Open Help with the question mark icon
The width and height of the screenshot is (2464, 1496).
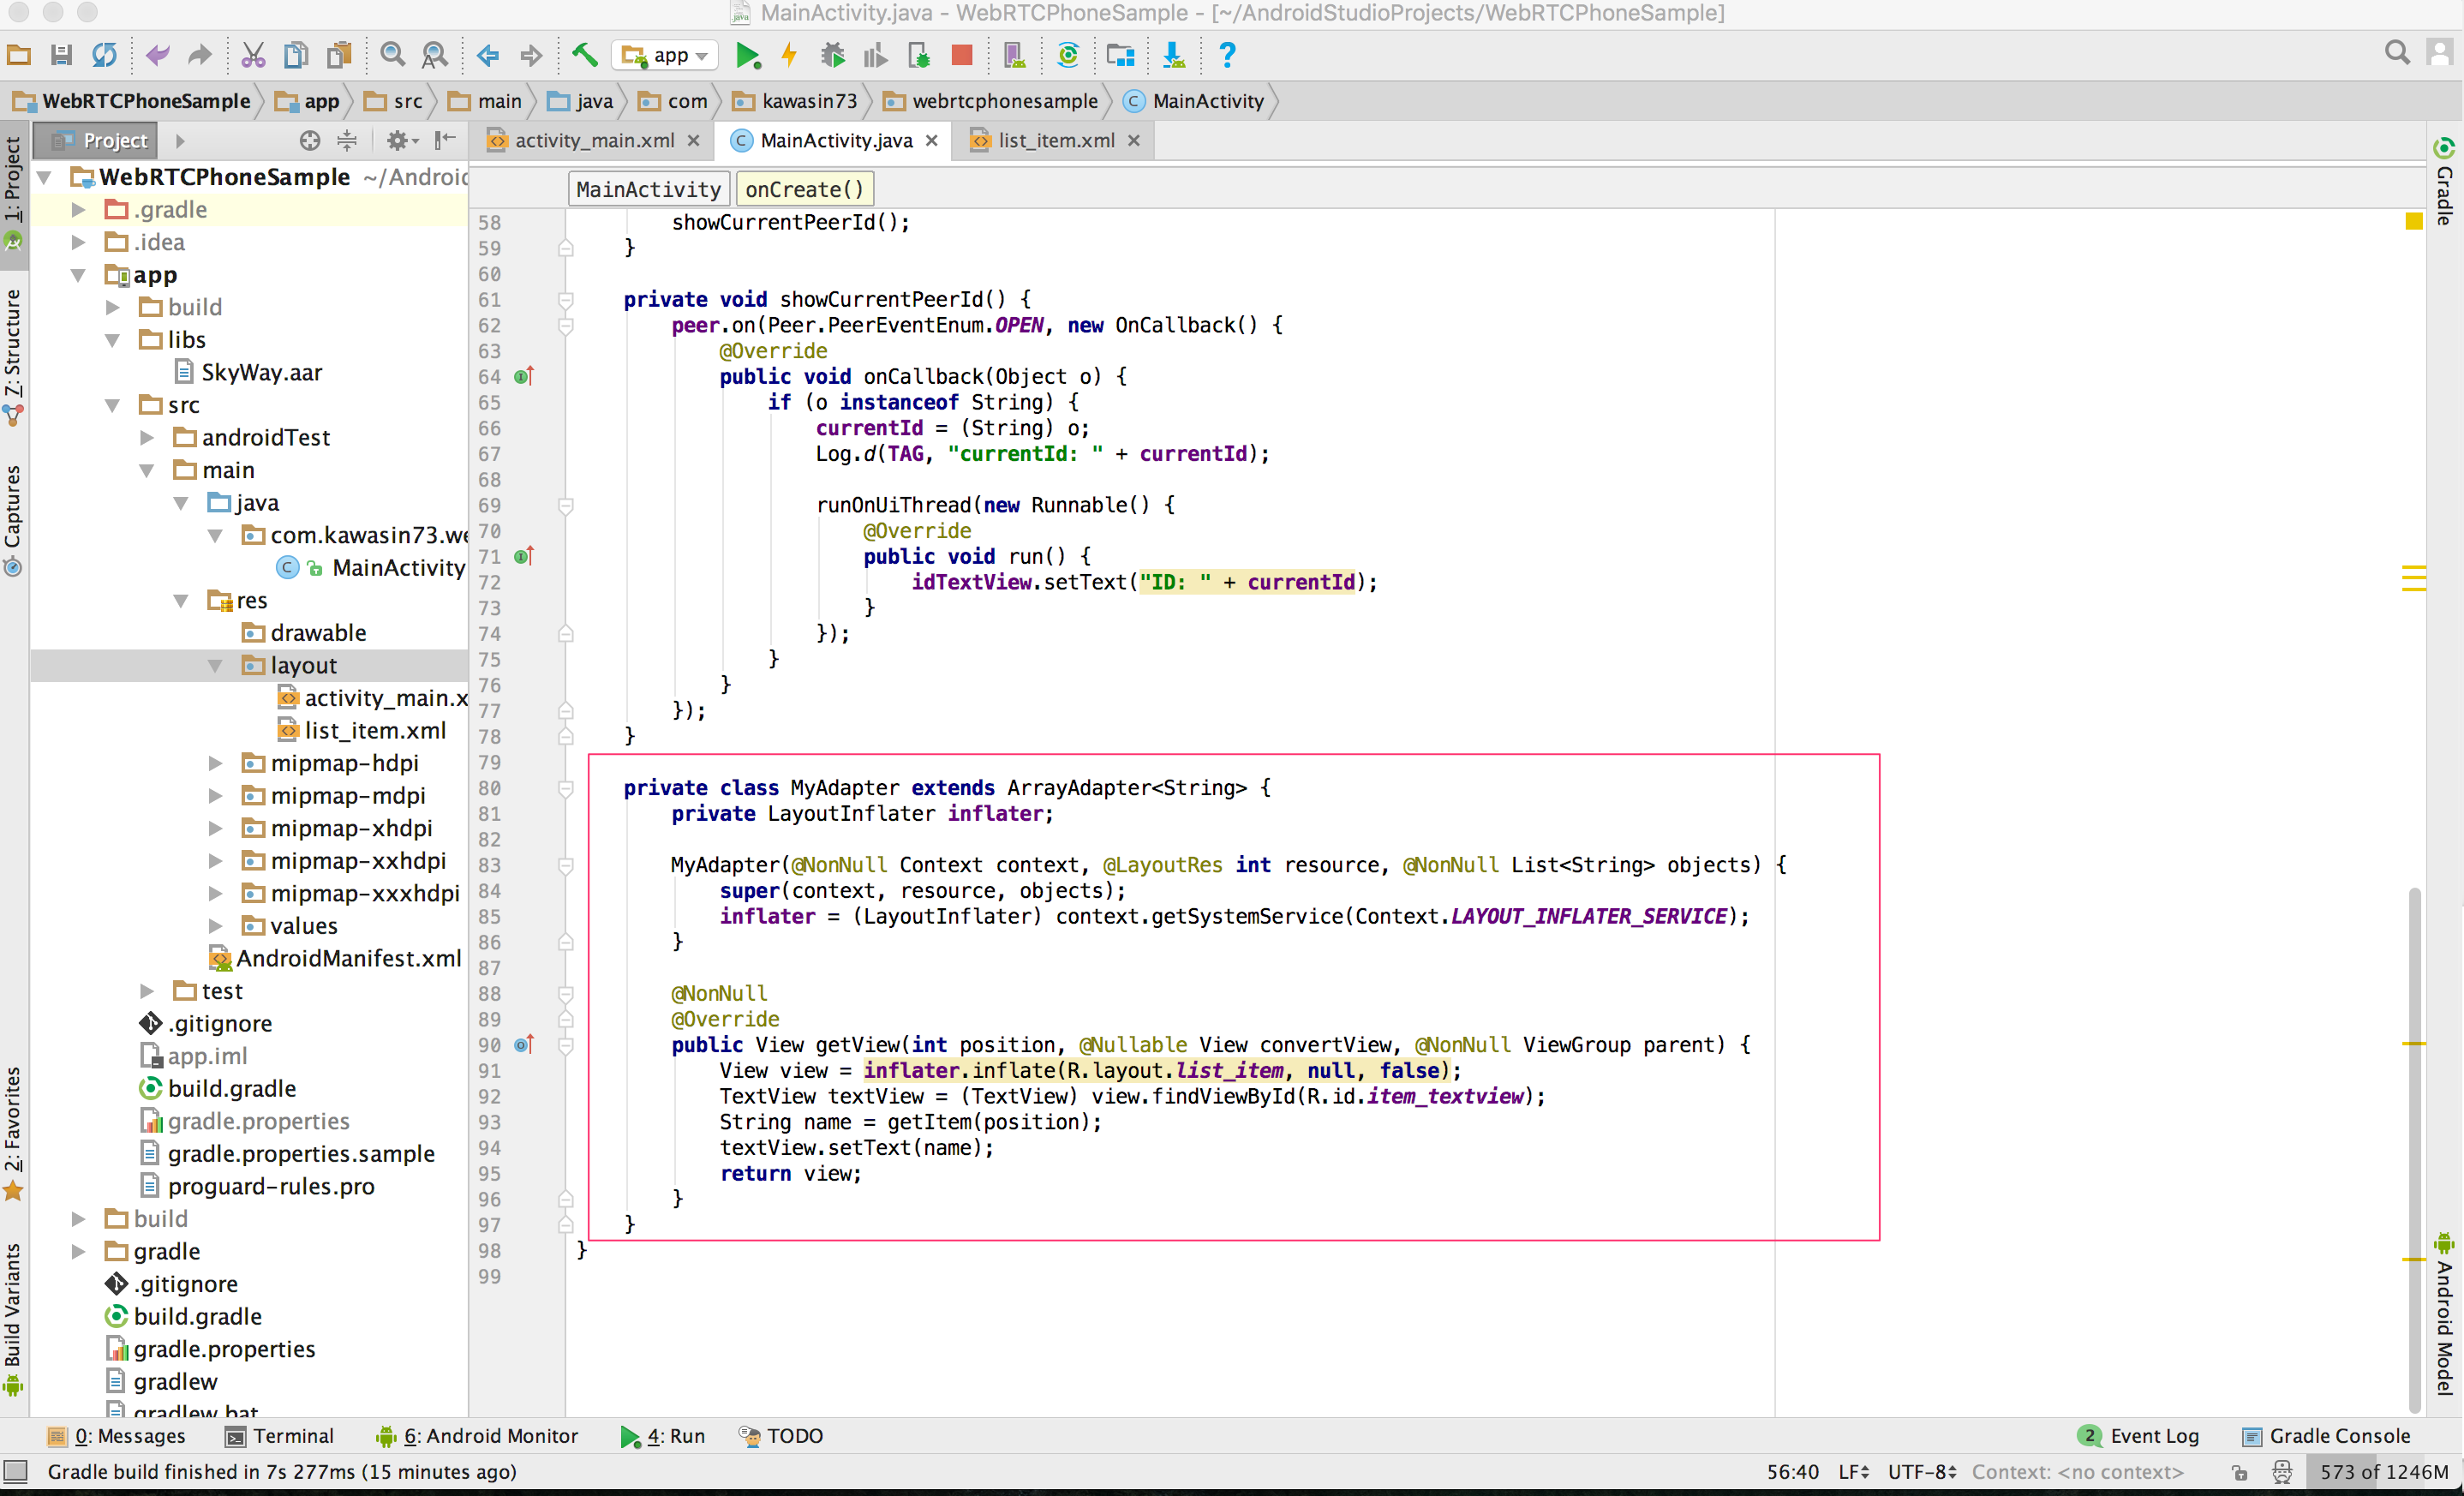point(1226,55)
